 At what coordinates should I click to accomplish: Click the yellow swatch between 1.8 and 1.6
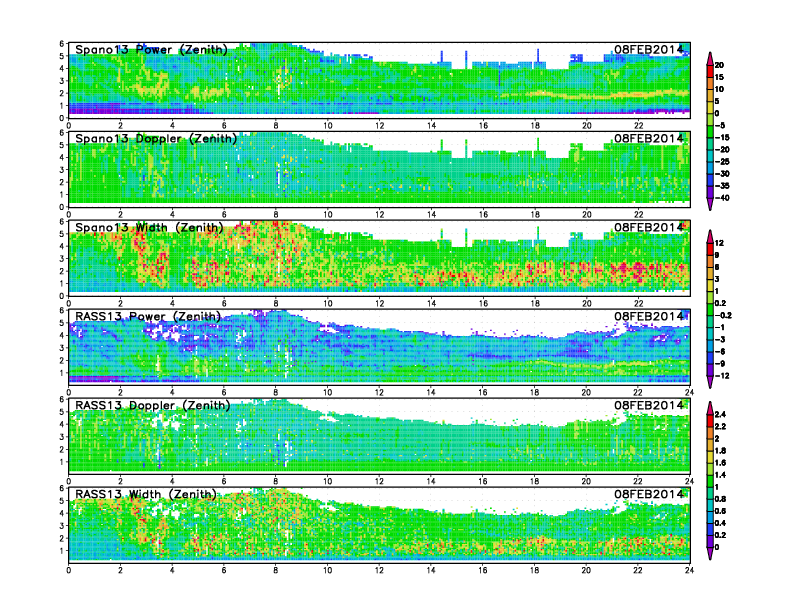tap(710, 456)
